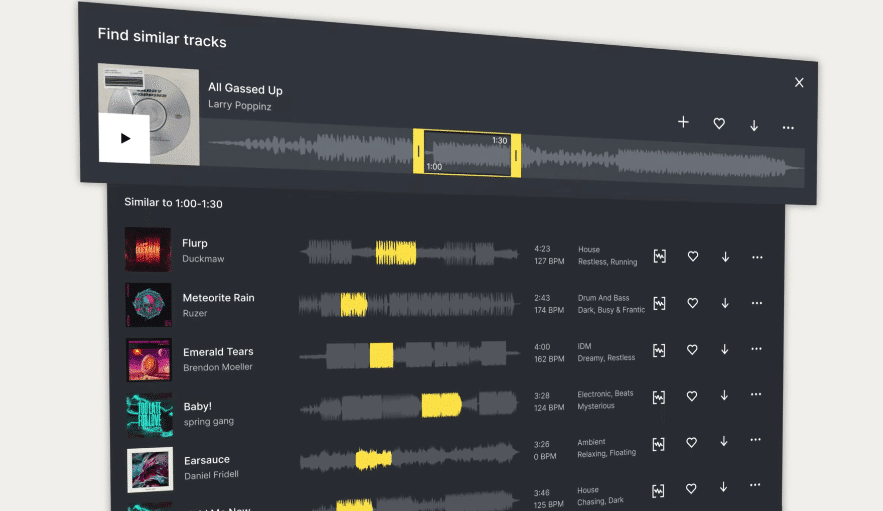Screen dimensions: 883x511
Task: Open the Meteorite Rain album cover
Action: 149,305
